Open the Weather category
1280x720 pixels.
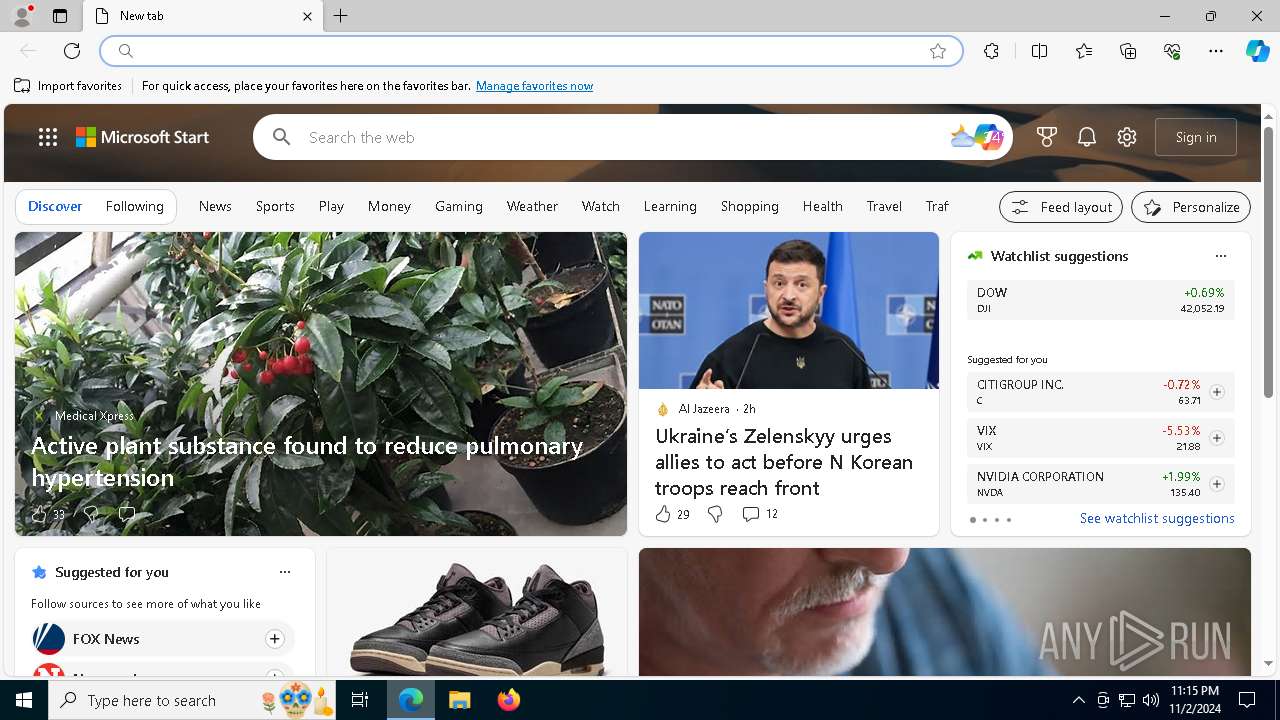coord(532,207)
